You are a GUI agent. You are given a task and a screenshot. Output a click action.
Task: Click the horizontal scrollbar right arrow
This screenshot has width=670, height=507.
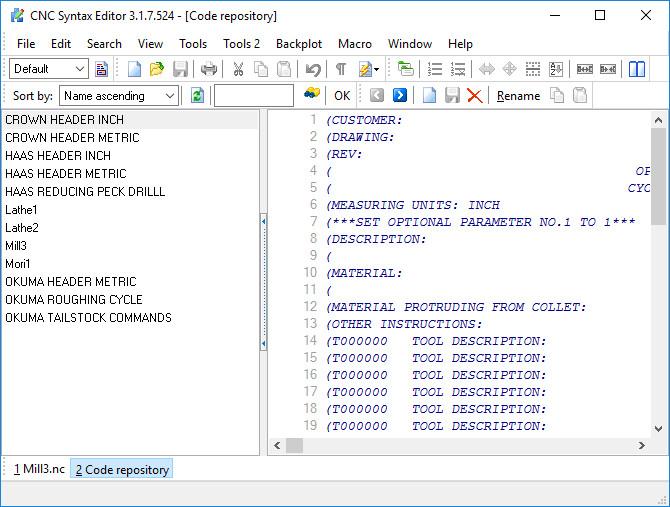point(641,445)
